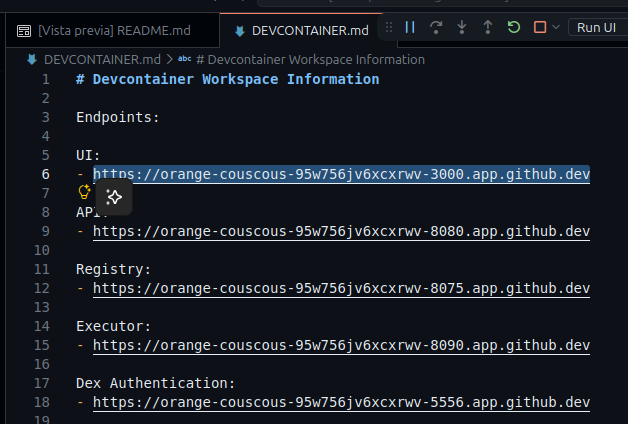Image resolution: width=628 pixels, height=424 pixels.
Task: Open the API endpoint link ending -8080
Action: (341, 231)
